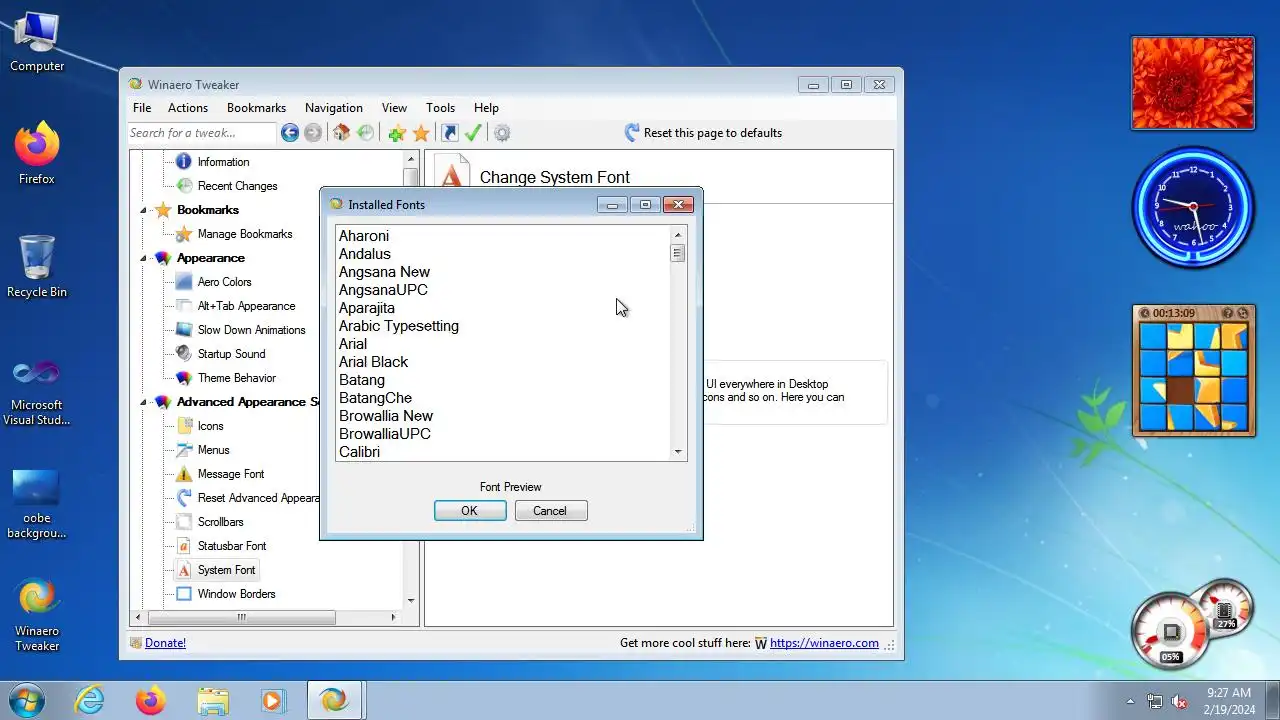Select Message Font tree item
This screenshot has height=720, width=1280.
[x=231, y=474]
